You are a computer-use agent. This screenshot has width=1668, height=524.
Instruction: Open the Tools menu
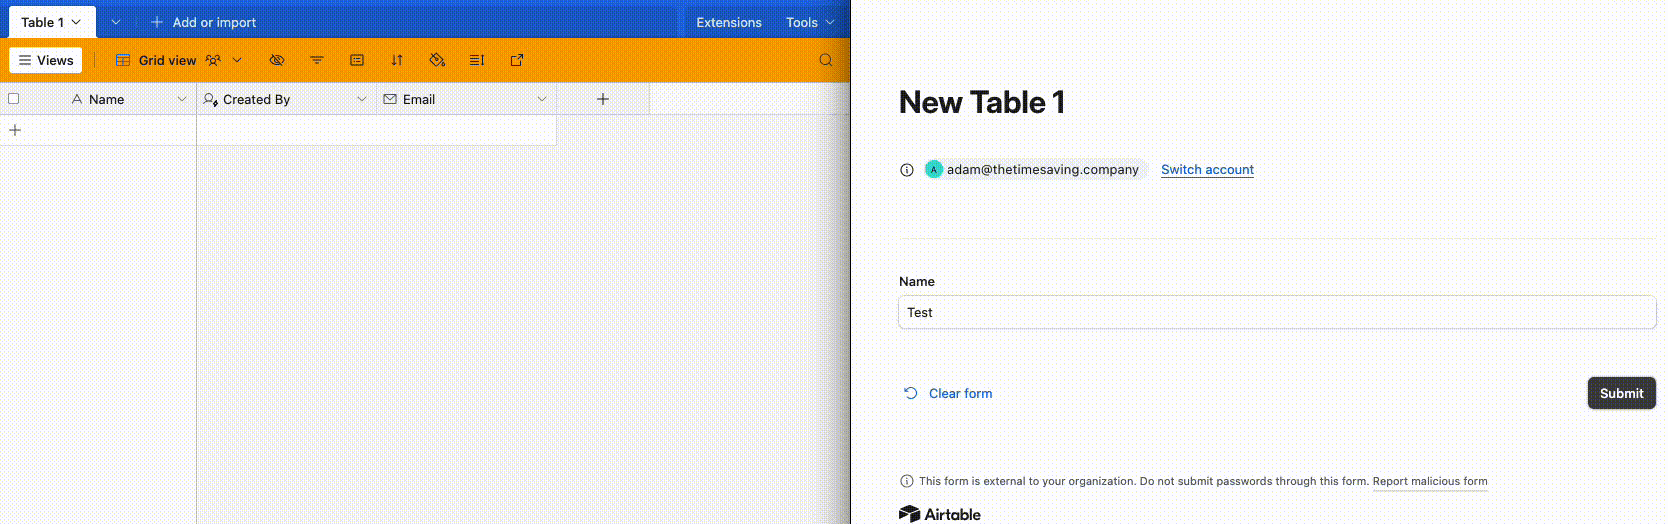810,22
